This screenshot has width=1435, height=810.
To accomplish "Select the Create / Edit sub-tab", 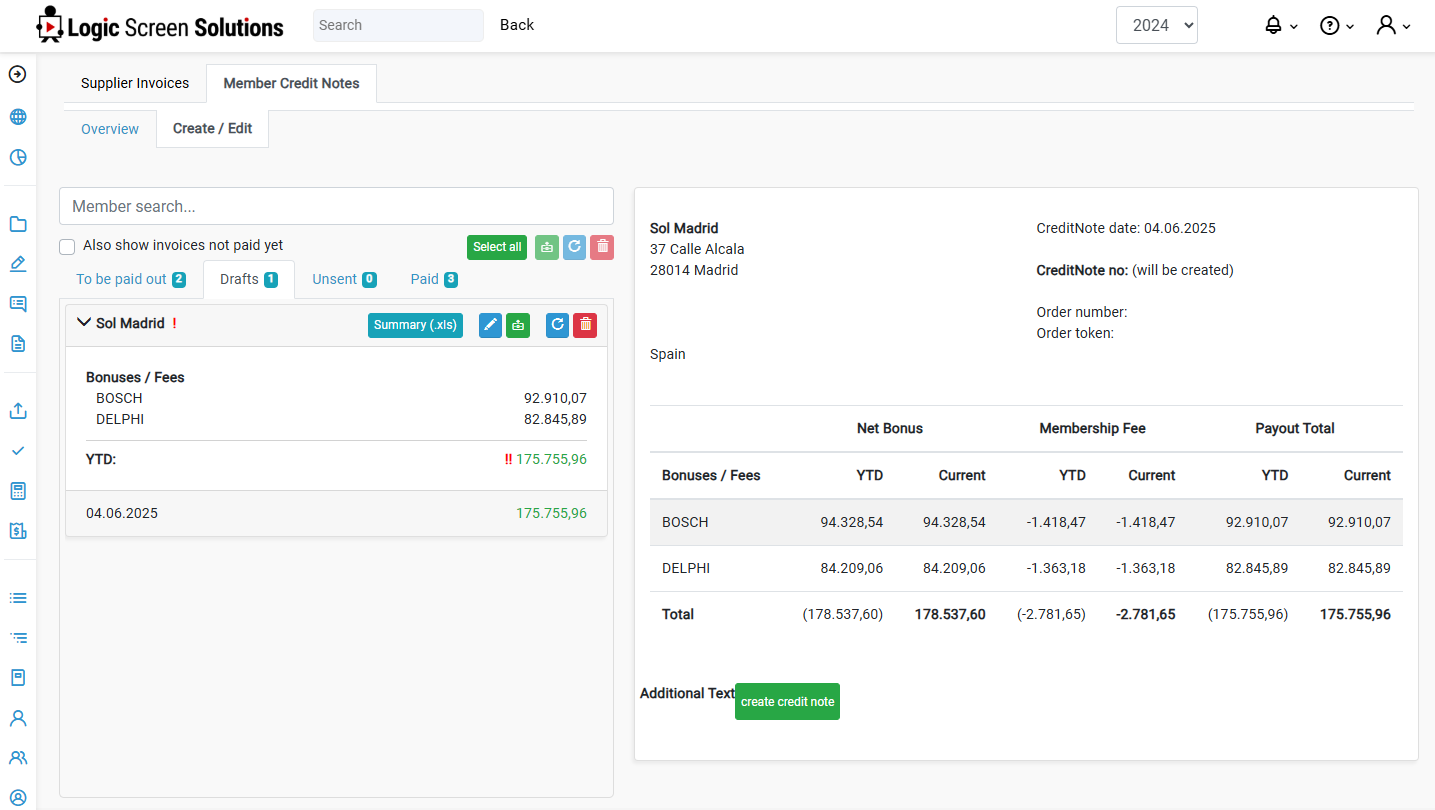I will [x=212, y=129].
